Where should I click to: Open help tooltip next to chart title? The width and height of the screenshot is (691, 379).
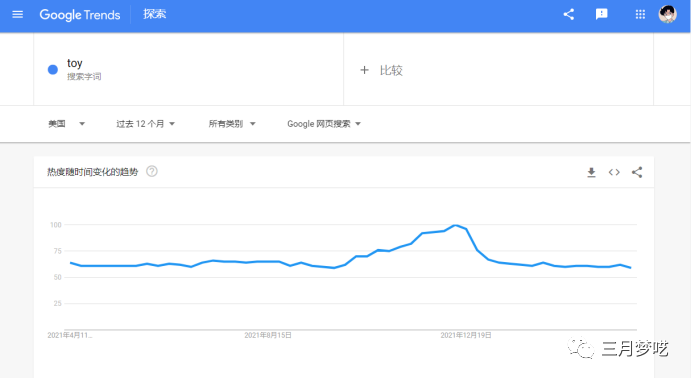152,171
